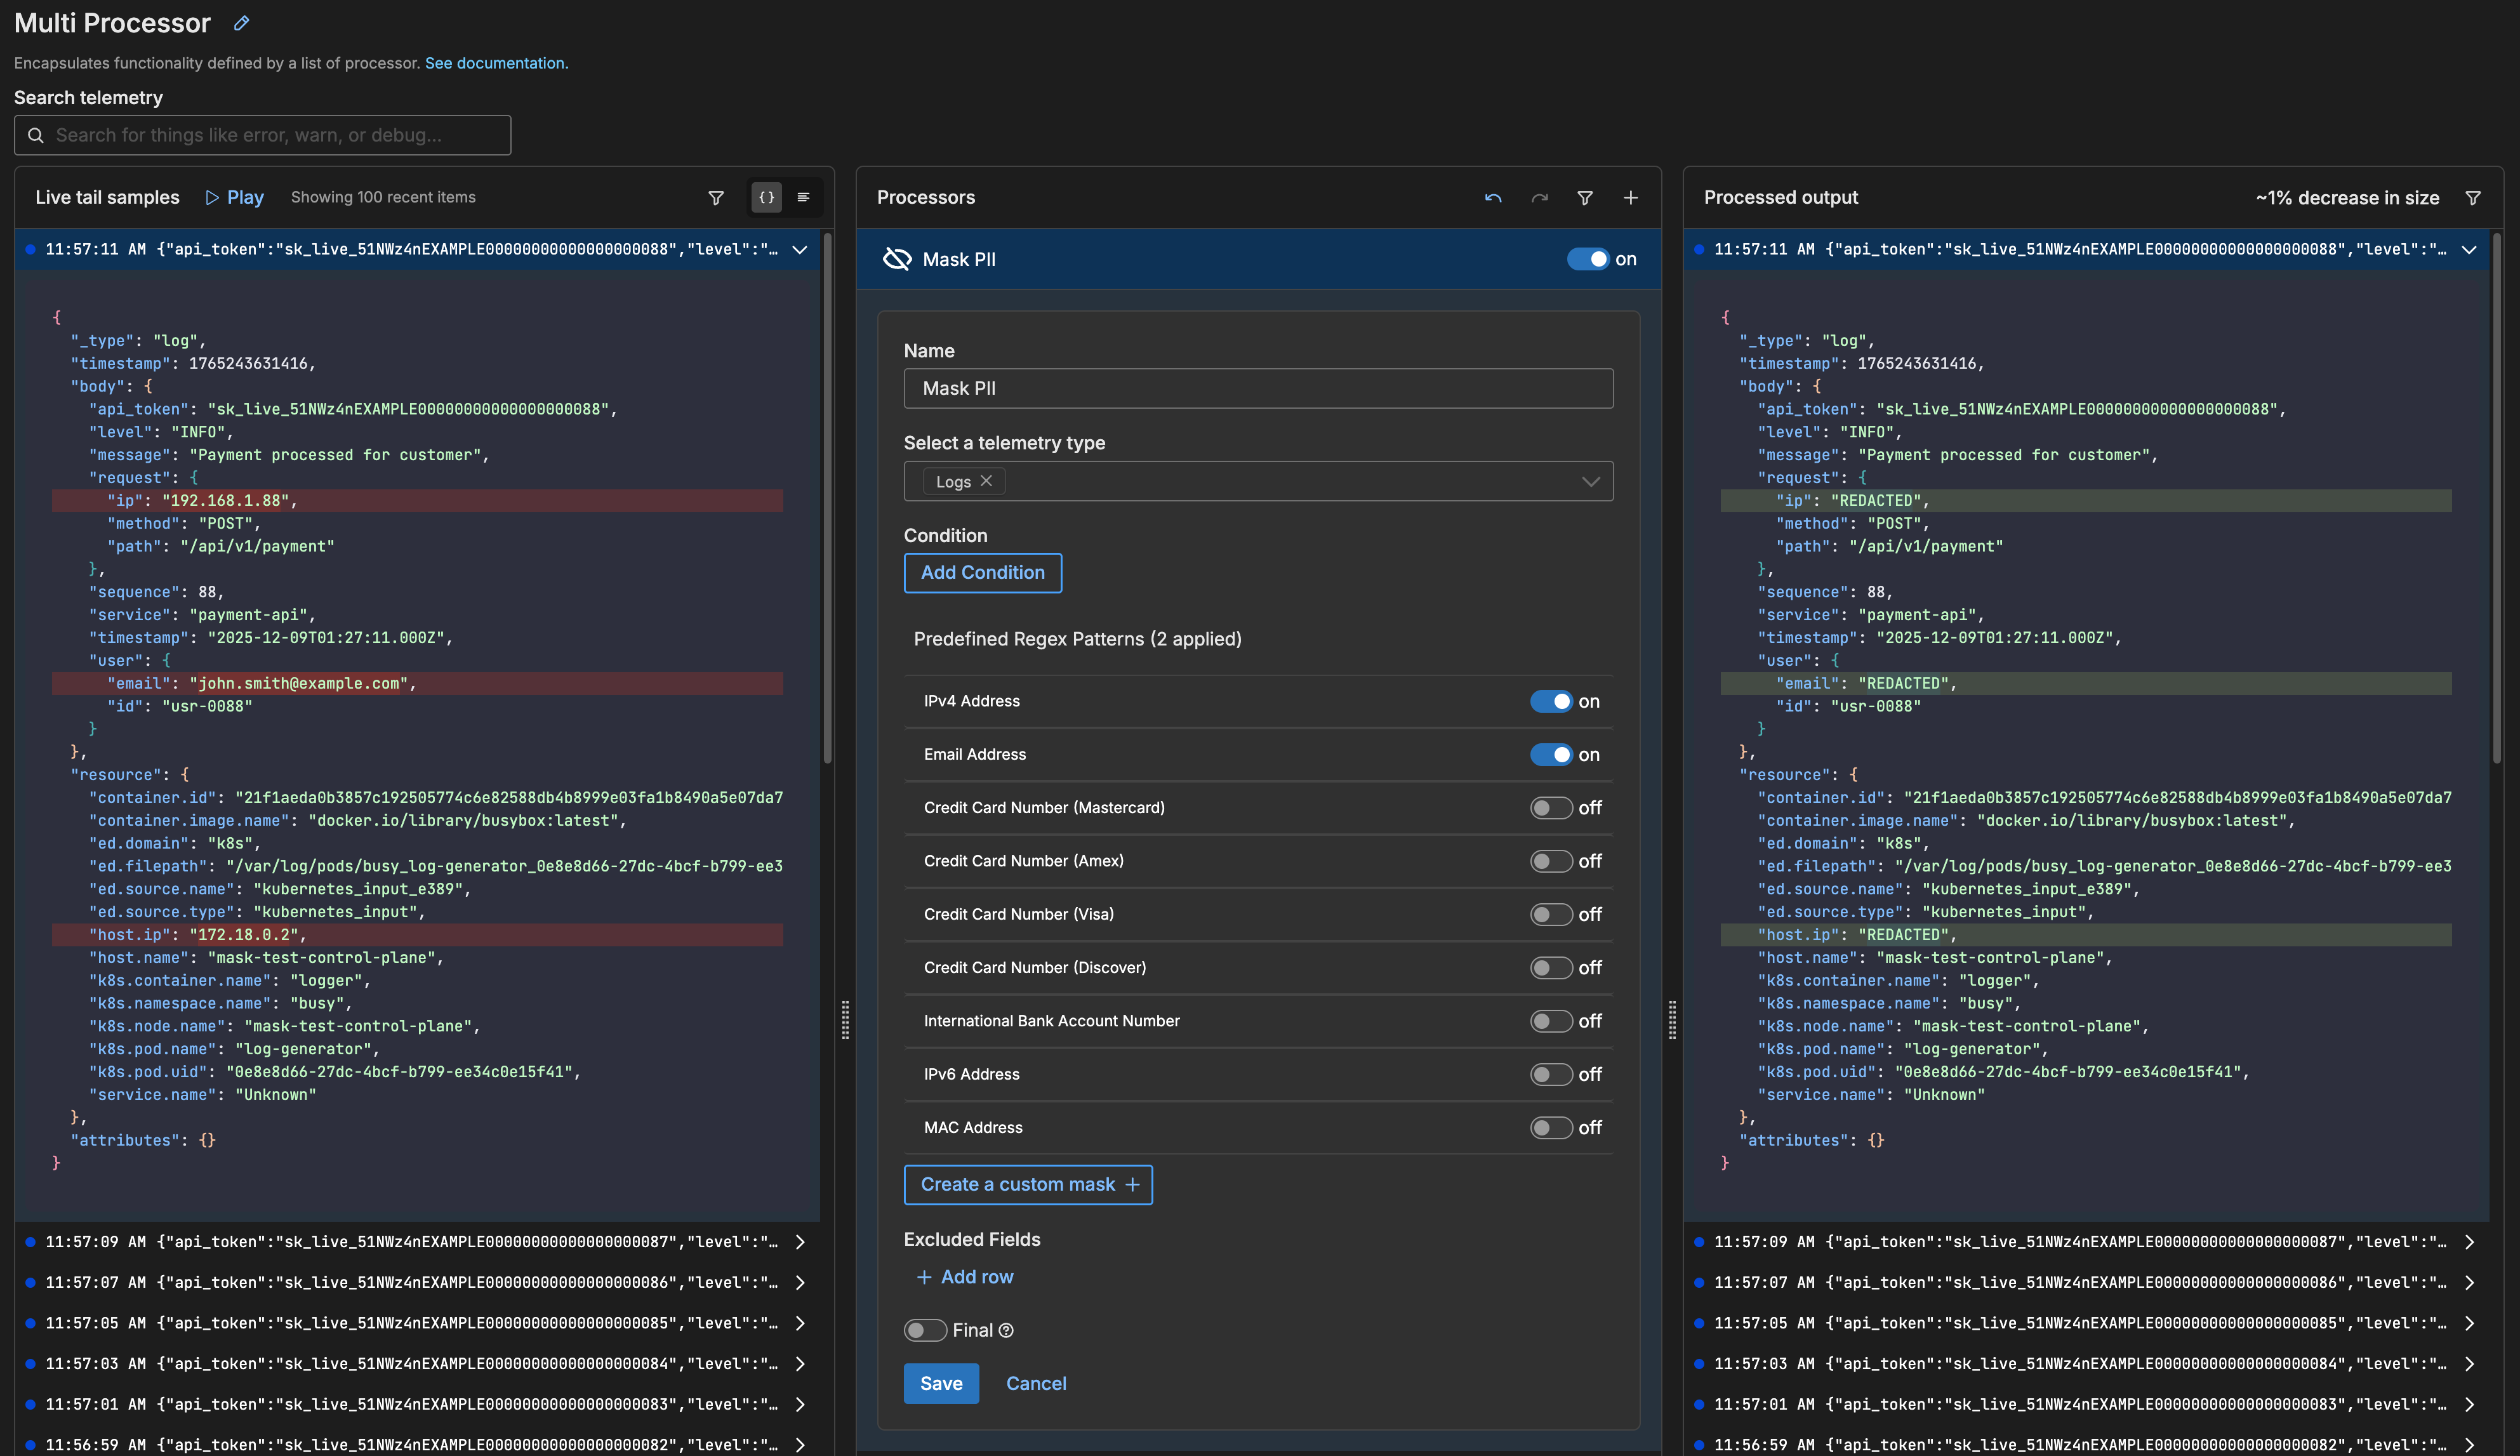Image resolution: width=2520 pixels, height=1456 pixels.
Task: Click the redo arrow in Processors header
Action: pyautogui.click(x=1539, y=198)
